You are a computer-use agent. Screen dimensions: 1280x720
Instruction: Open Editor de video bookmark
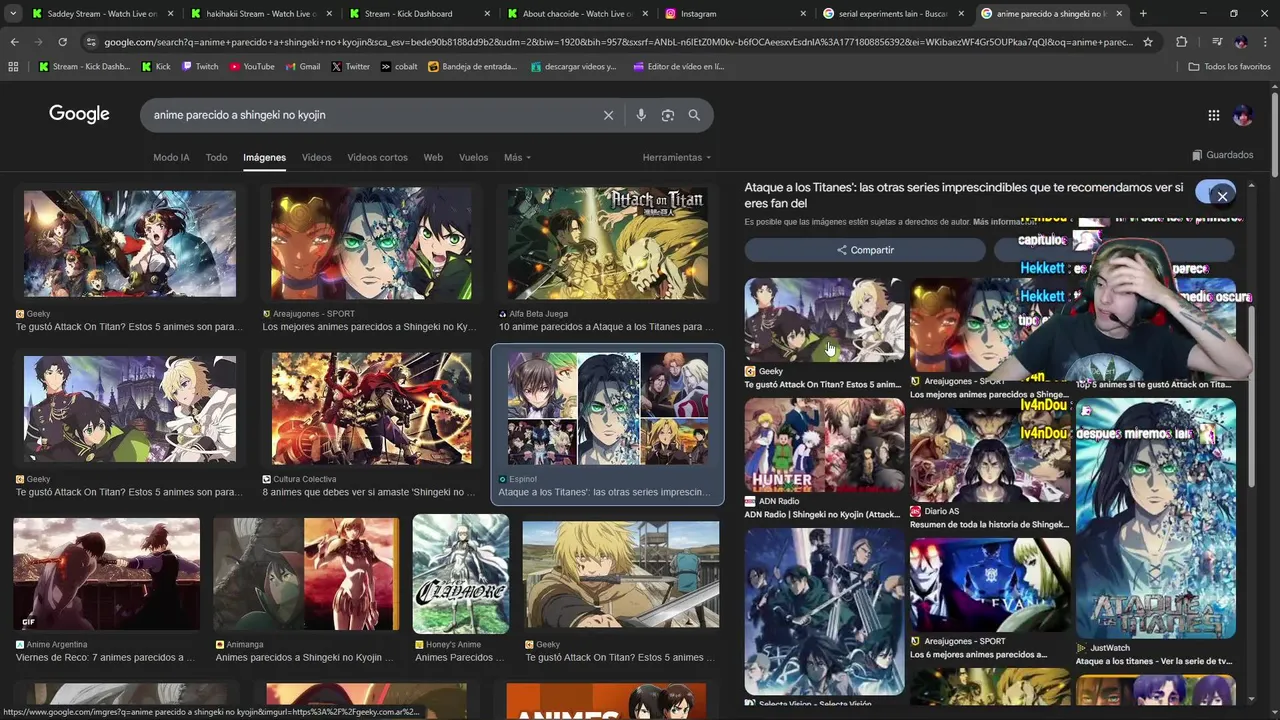(x=678, y=66)
